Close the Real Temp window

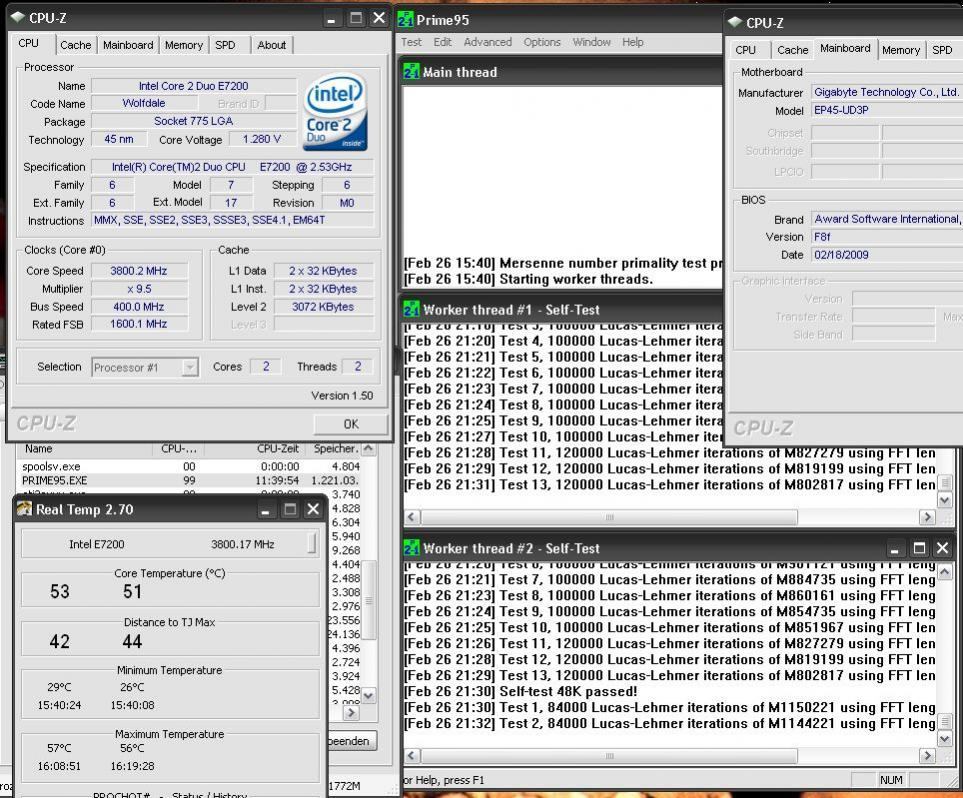click(x=313, y=509)
